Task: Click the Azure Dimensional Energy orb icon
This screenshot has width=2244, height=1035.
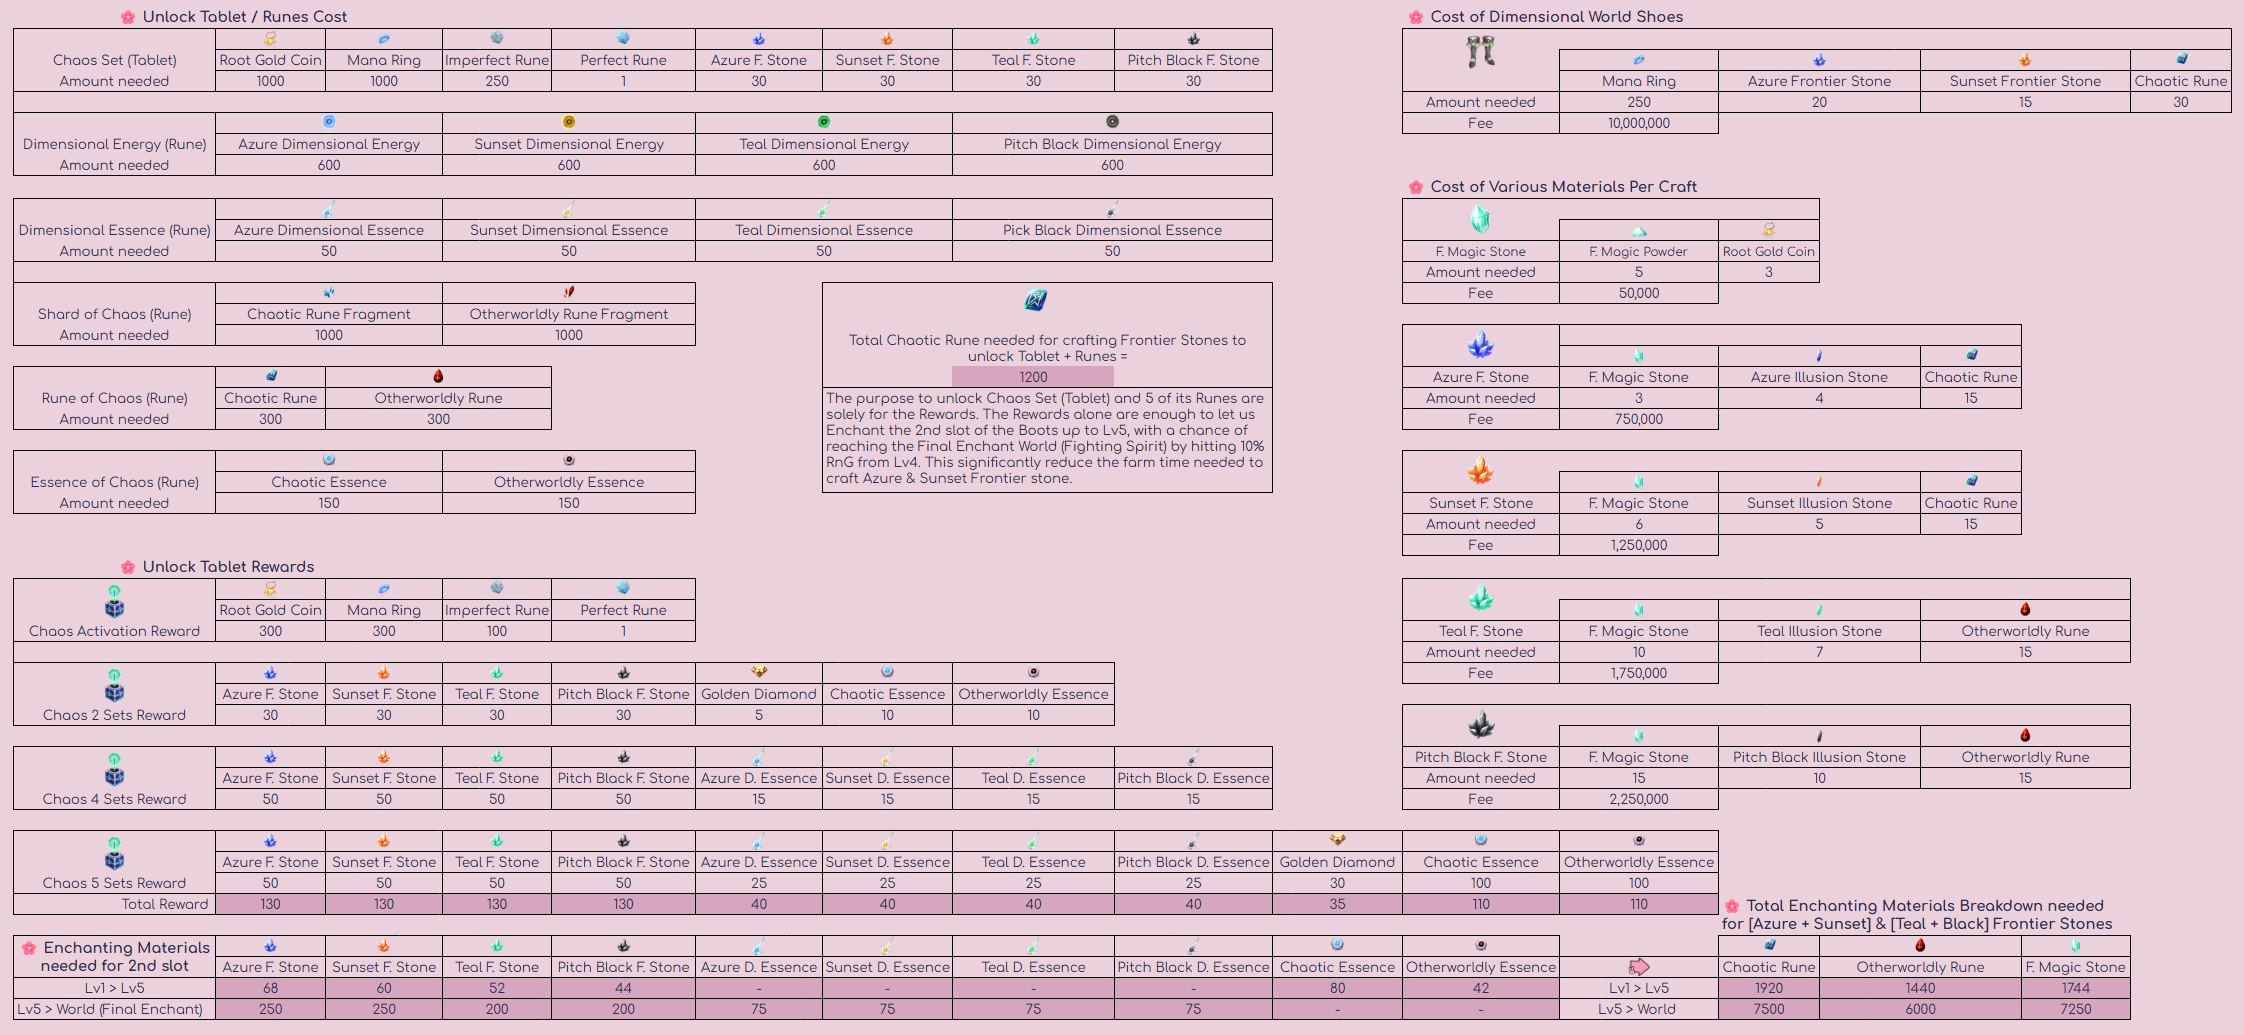Action: (329, 122)
